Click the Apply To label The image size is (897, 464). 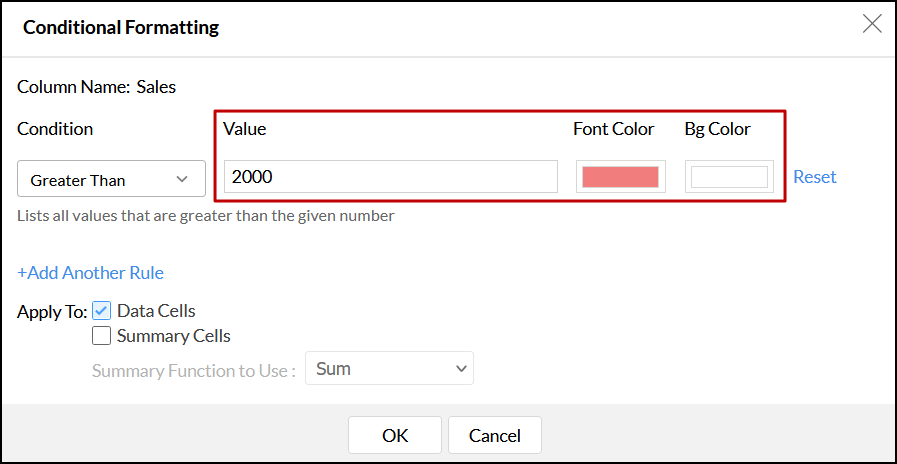pyautogui.click(x=52, y=311)
